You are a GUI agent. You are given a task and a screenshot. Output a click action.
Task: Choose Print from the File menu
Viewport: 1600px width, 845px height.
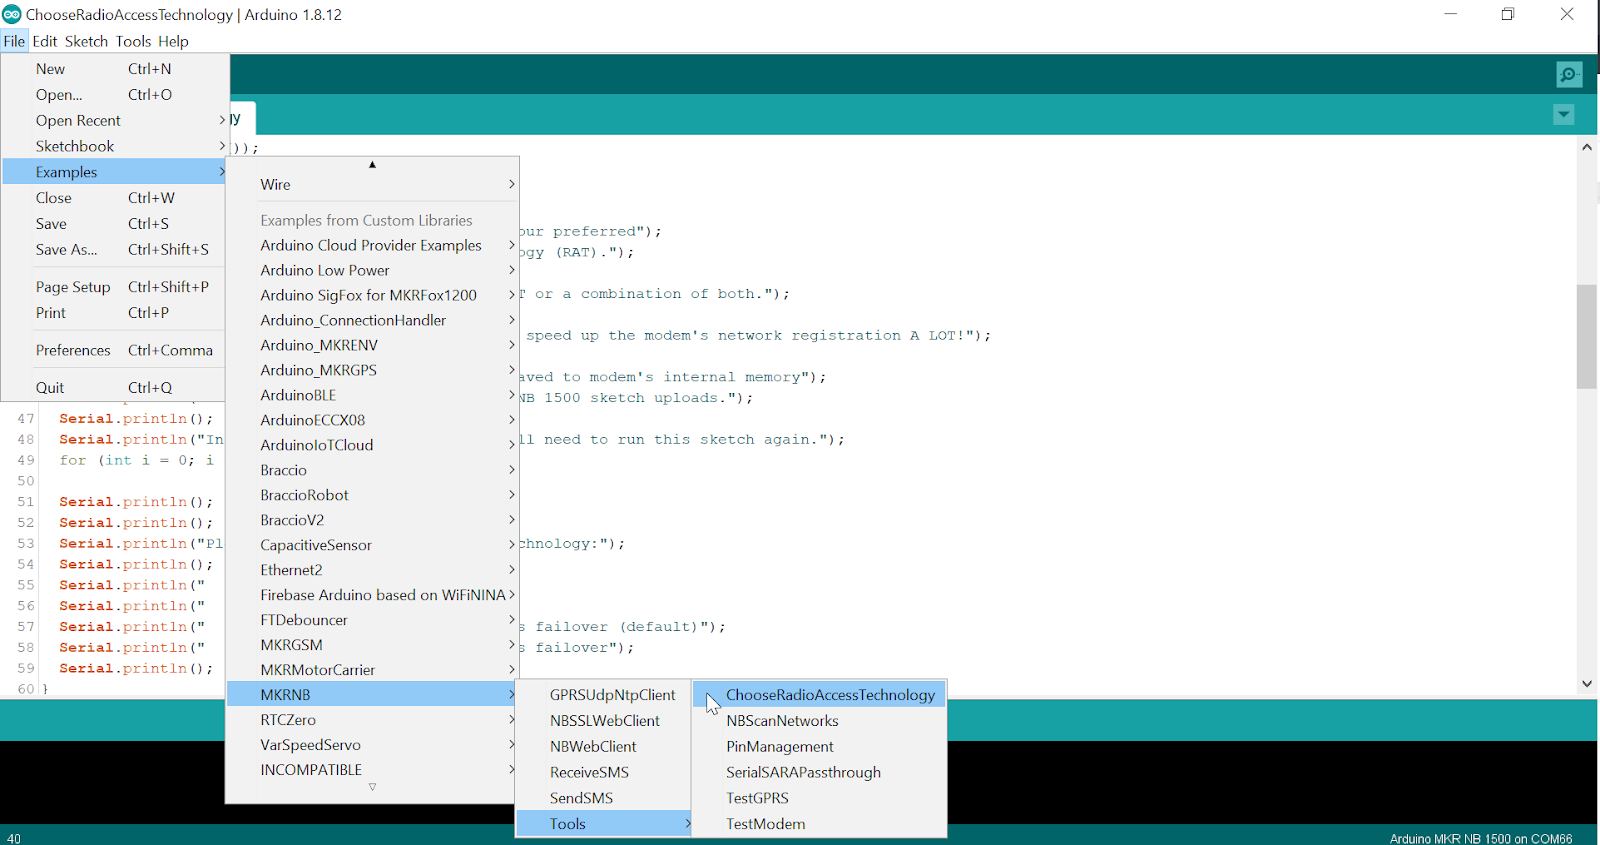coord(115,313)
